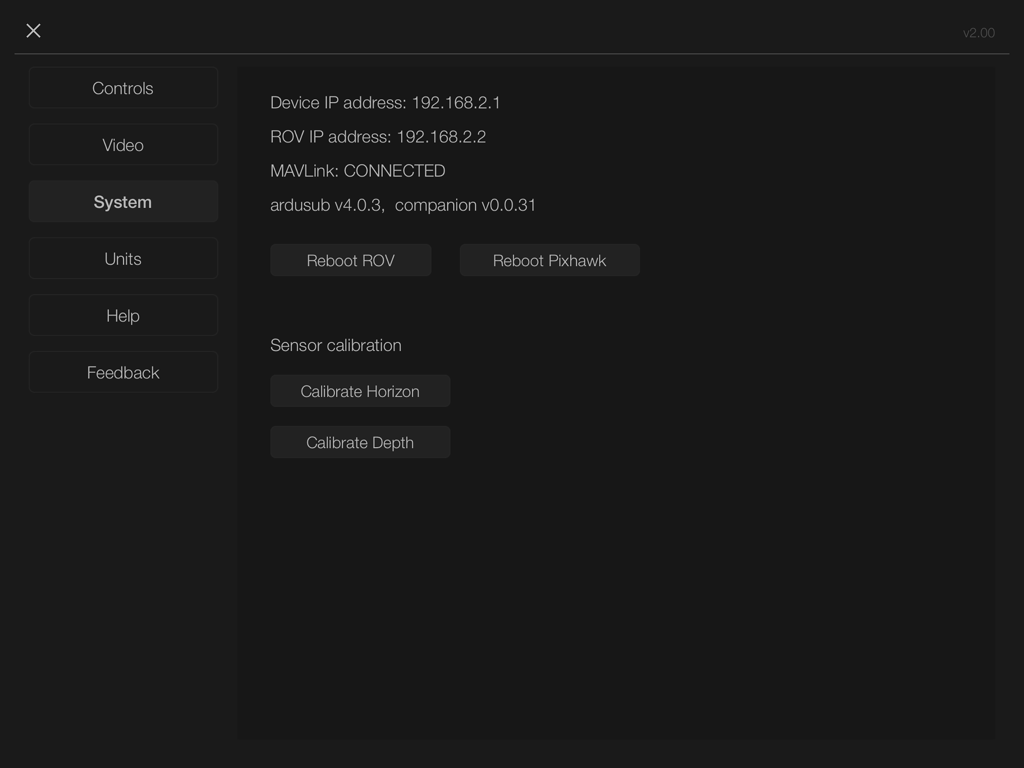Select the Device IP address text

coord(385,103)
